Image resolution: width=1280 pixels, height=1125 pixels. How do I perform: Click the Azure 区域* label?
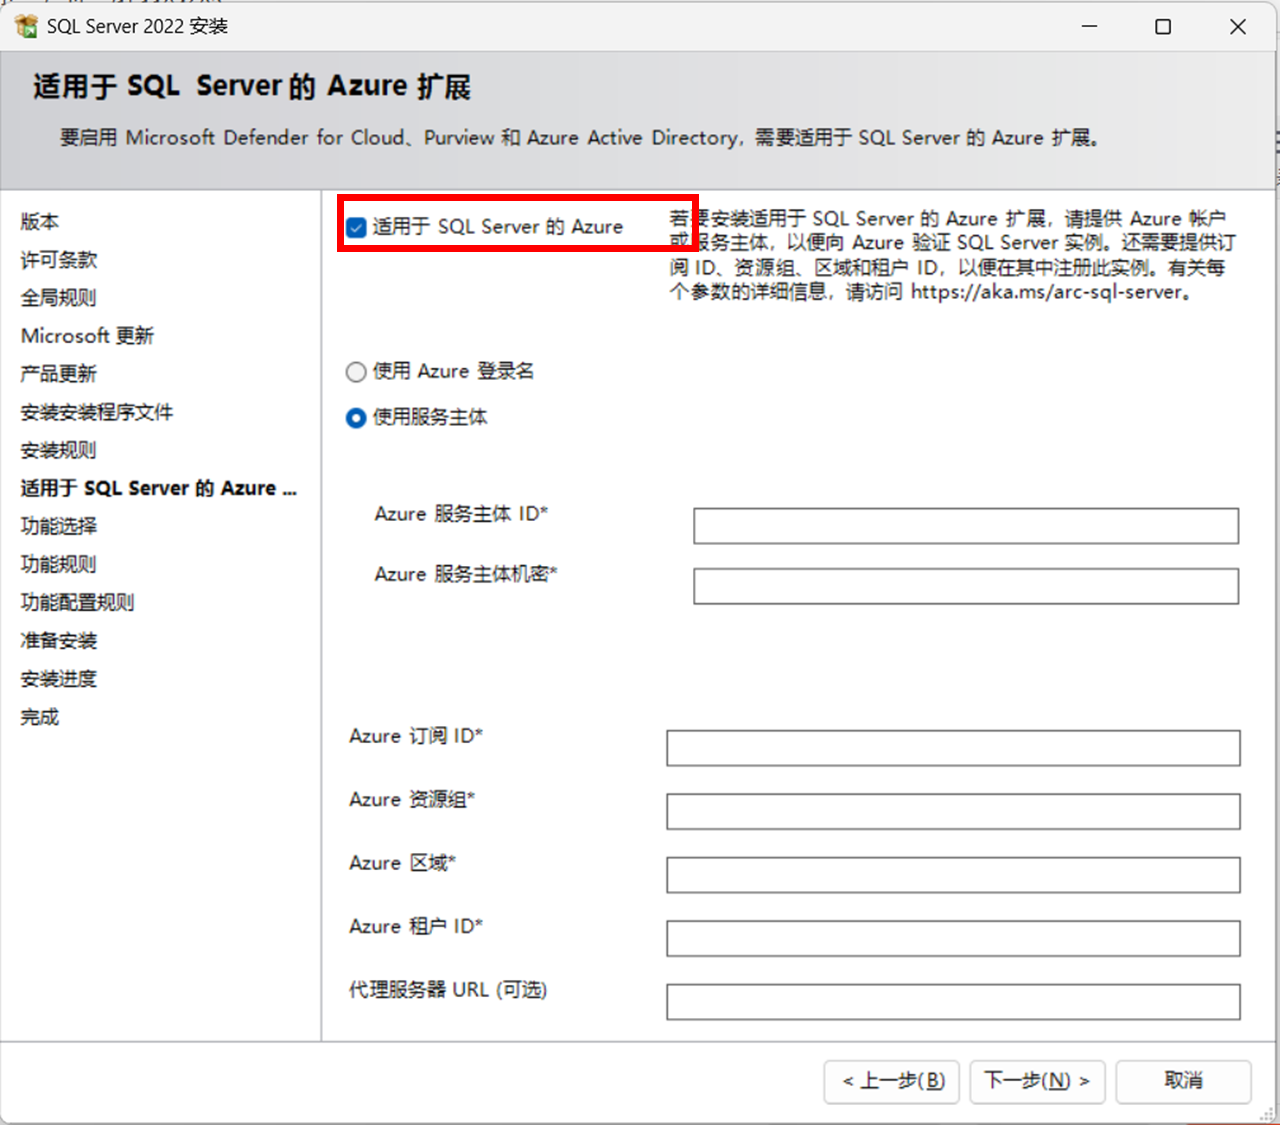pyautogui.click(x=402, y=863)
